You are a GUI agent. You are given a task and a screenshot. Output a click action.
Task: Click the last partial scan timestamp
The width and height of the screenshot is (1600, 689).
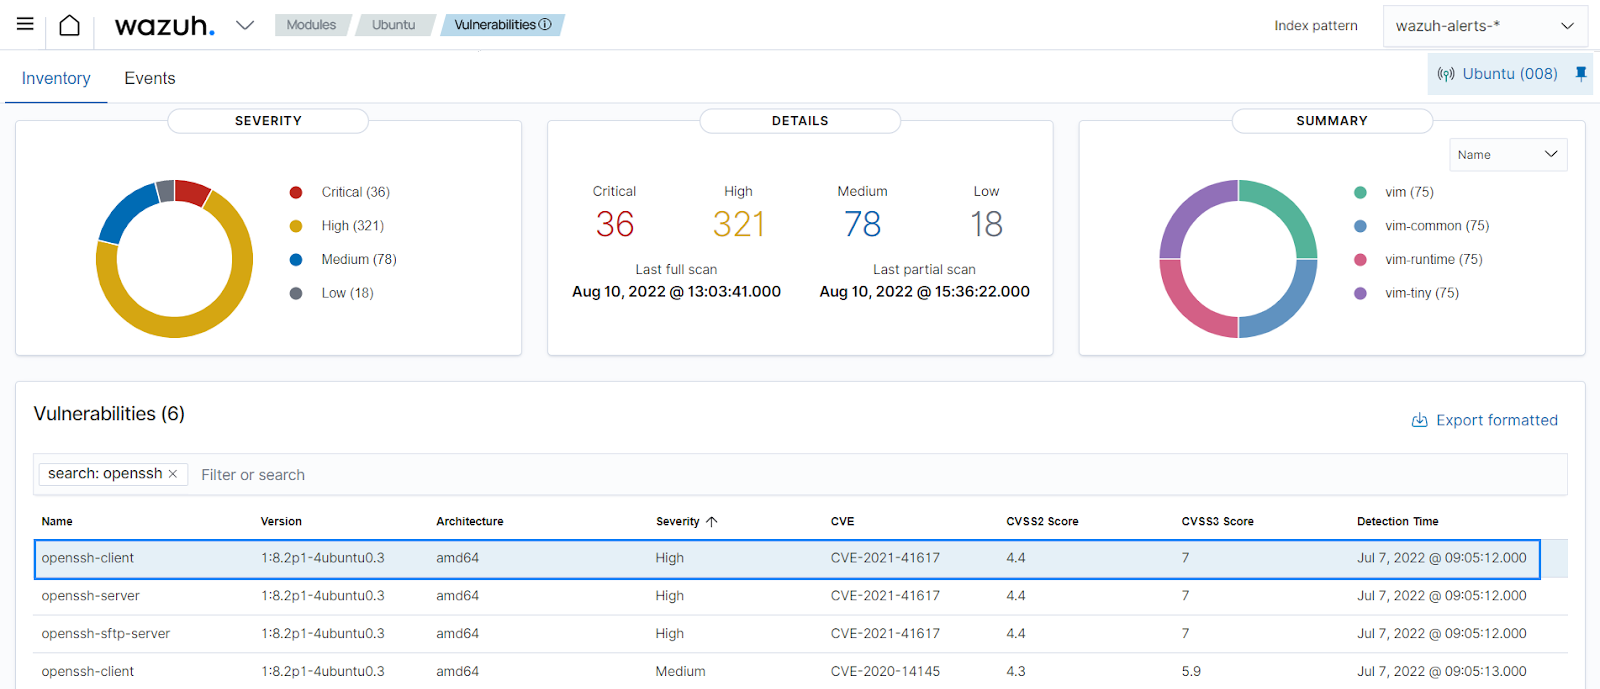point(924,292)
